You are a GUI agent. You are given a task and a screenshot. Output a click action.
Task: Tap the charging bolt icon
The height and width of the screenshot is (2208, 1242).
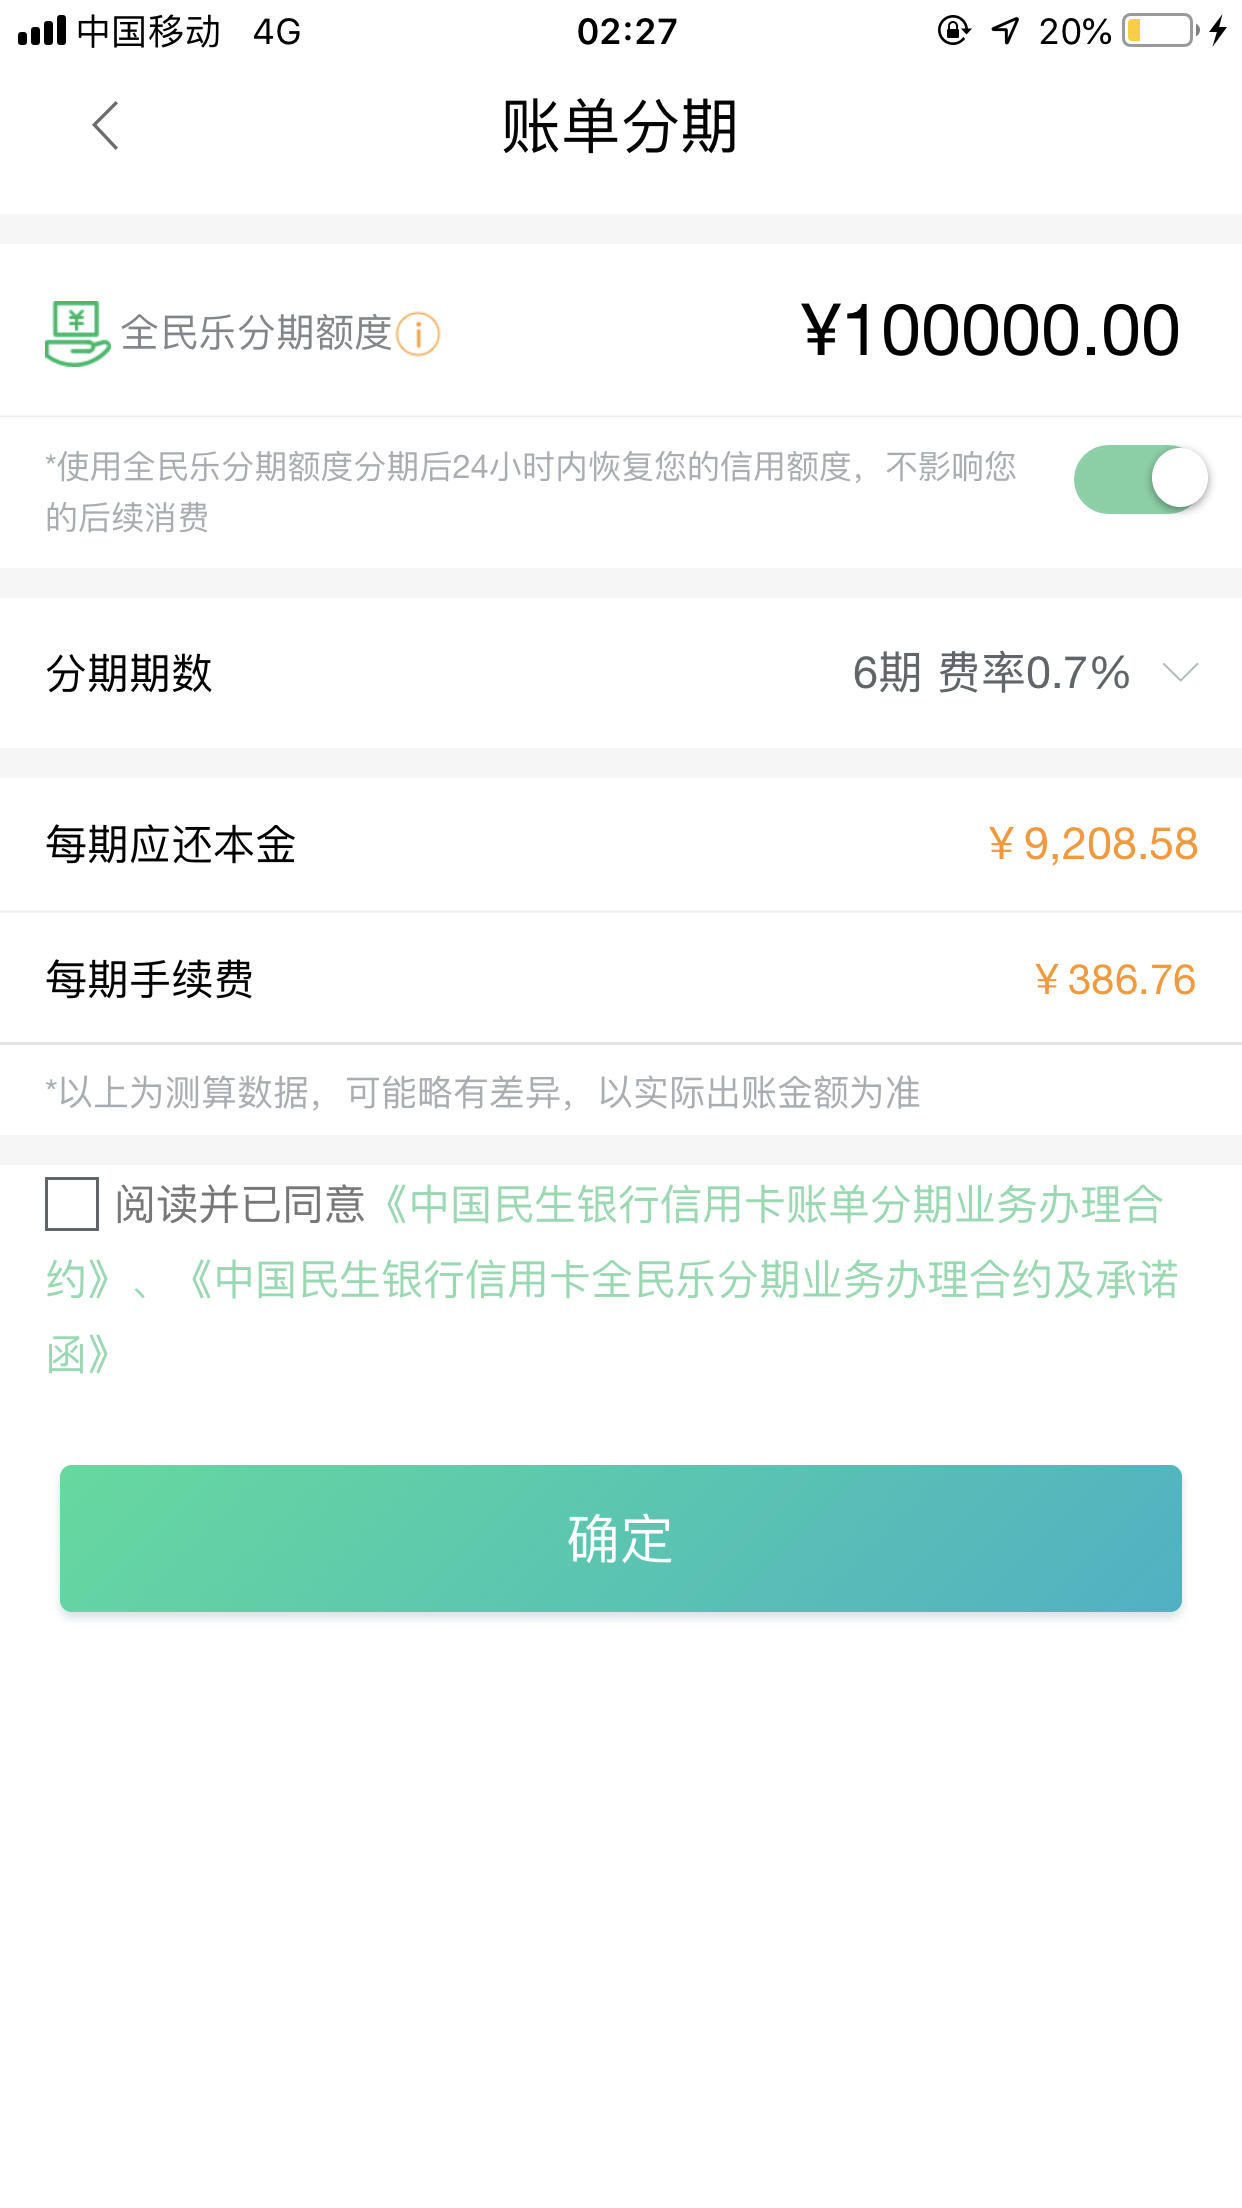pos(1218,31)
